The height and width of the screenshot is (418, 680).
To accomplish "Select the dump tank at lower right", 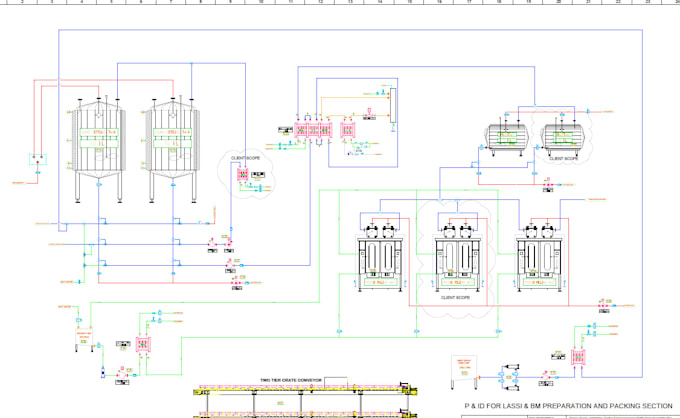I will click(464, 371).
